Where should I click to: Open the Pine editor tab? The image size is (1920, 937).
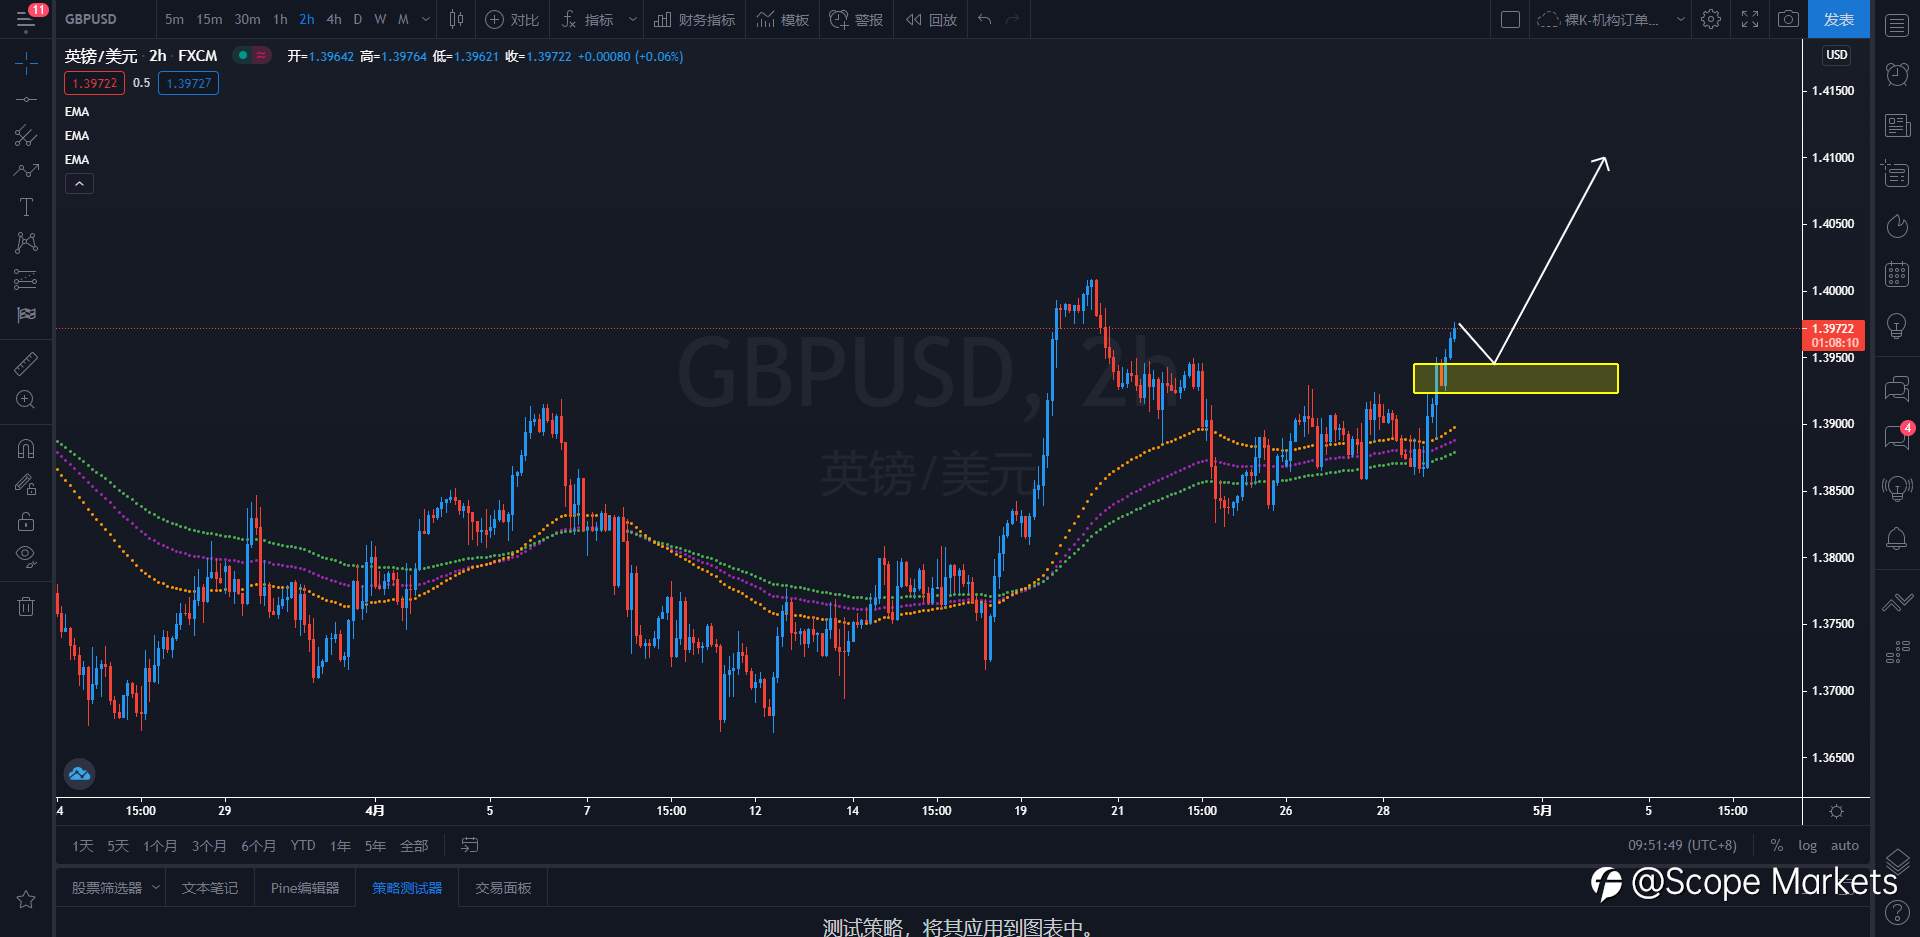click(304, 888)
